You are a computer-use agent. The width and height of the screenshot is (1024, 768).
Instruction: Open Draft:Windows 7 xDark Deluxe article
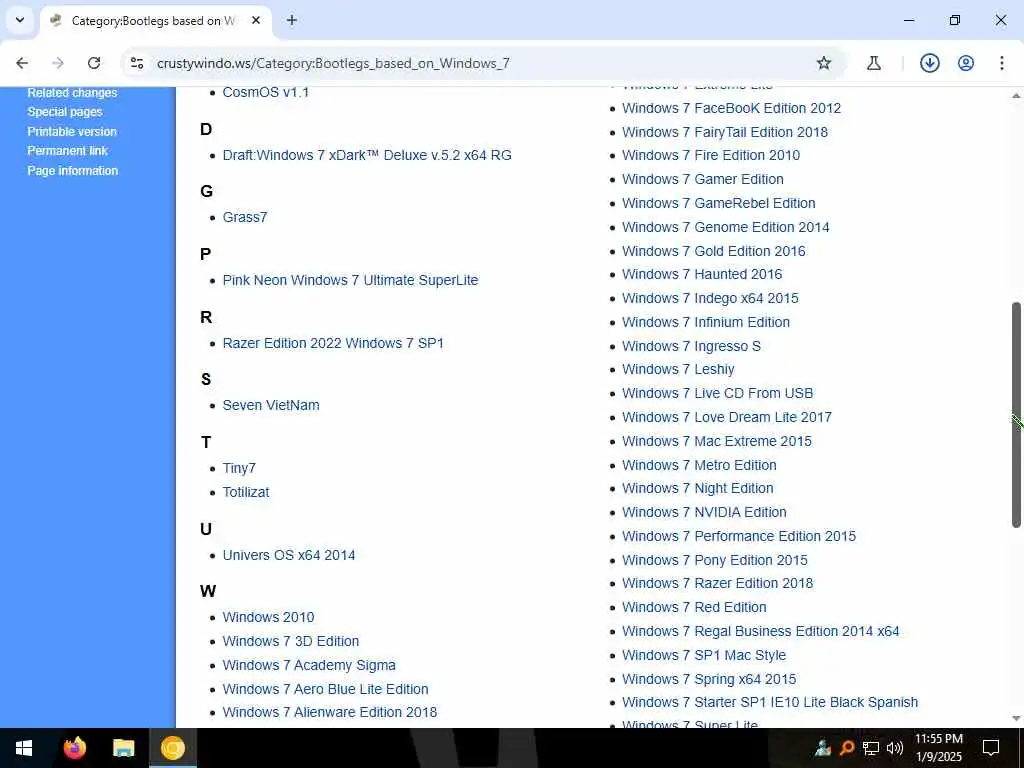367,155
